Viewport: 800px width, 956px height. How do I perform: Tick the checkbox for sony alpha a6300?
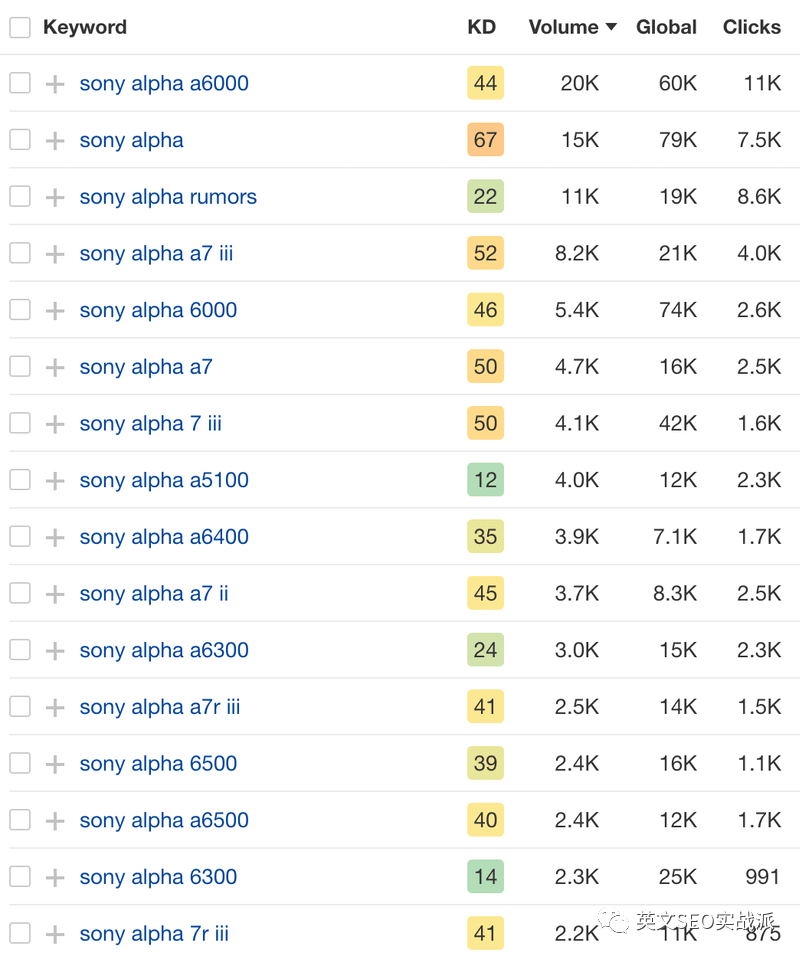(20, 650)
